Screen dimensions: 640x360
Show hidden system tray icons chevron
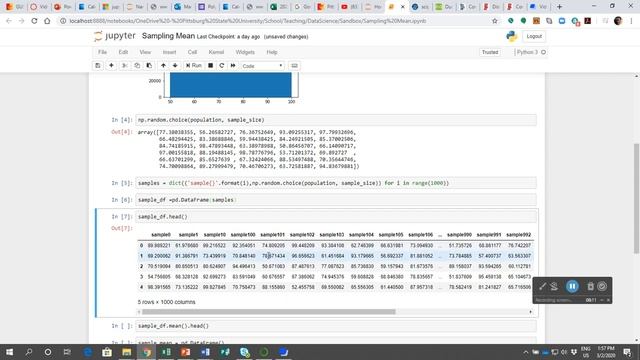526,352
